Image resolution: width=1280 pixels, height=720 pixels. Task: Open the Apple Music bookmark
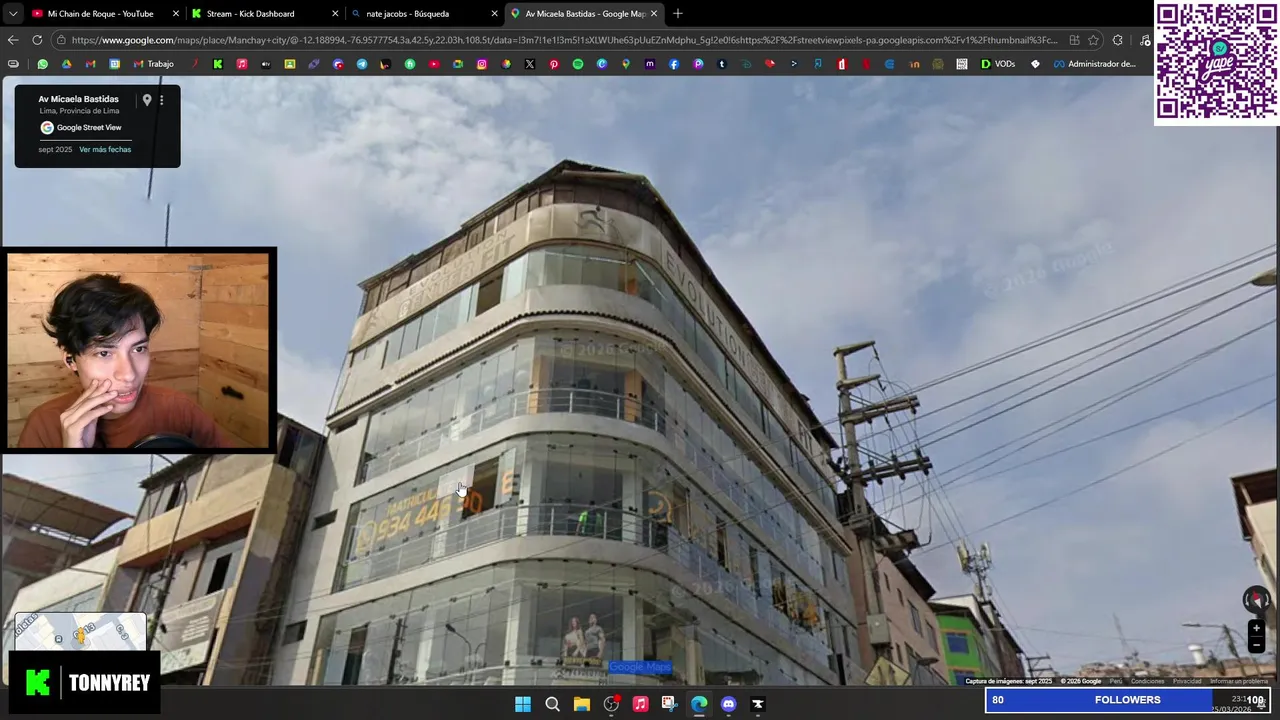(242, 64)
